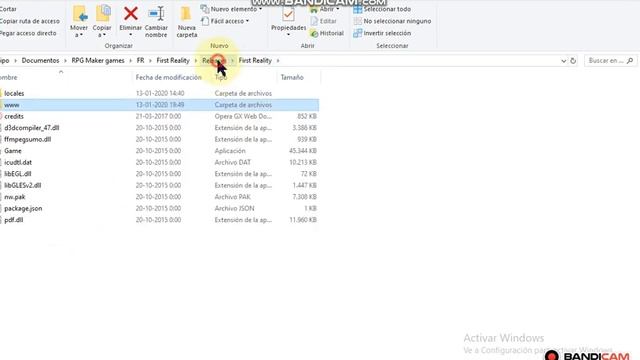Select the www folder row
640x360 pixels.
159,105
